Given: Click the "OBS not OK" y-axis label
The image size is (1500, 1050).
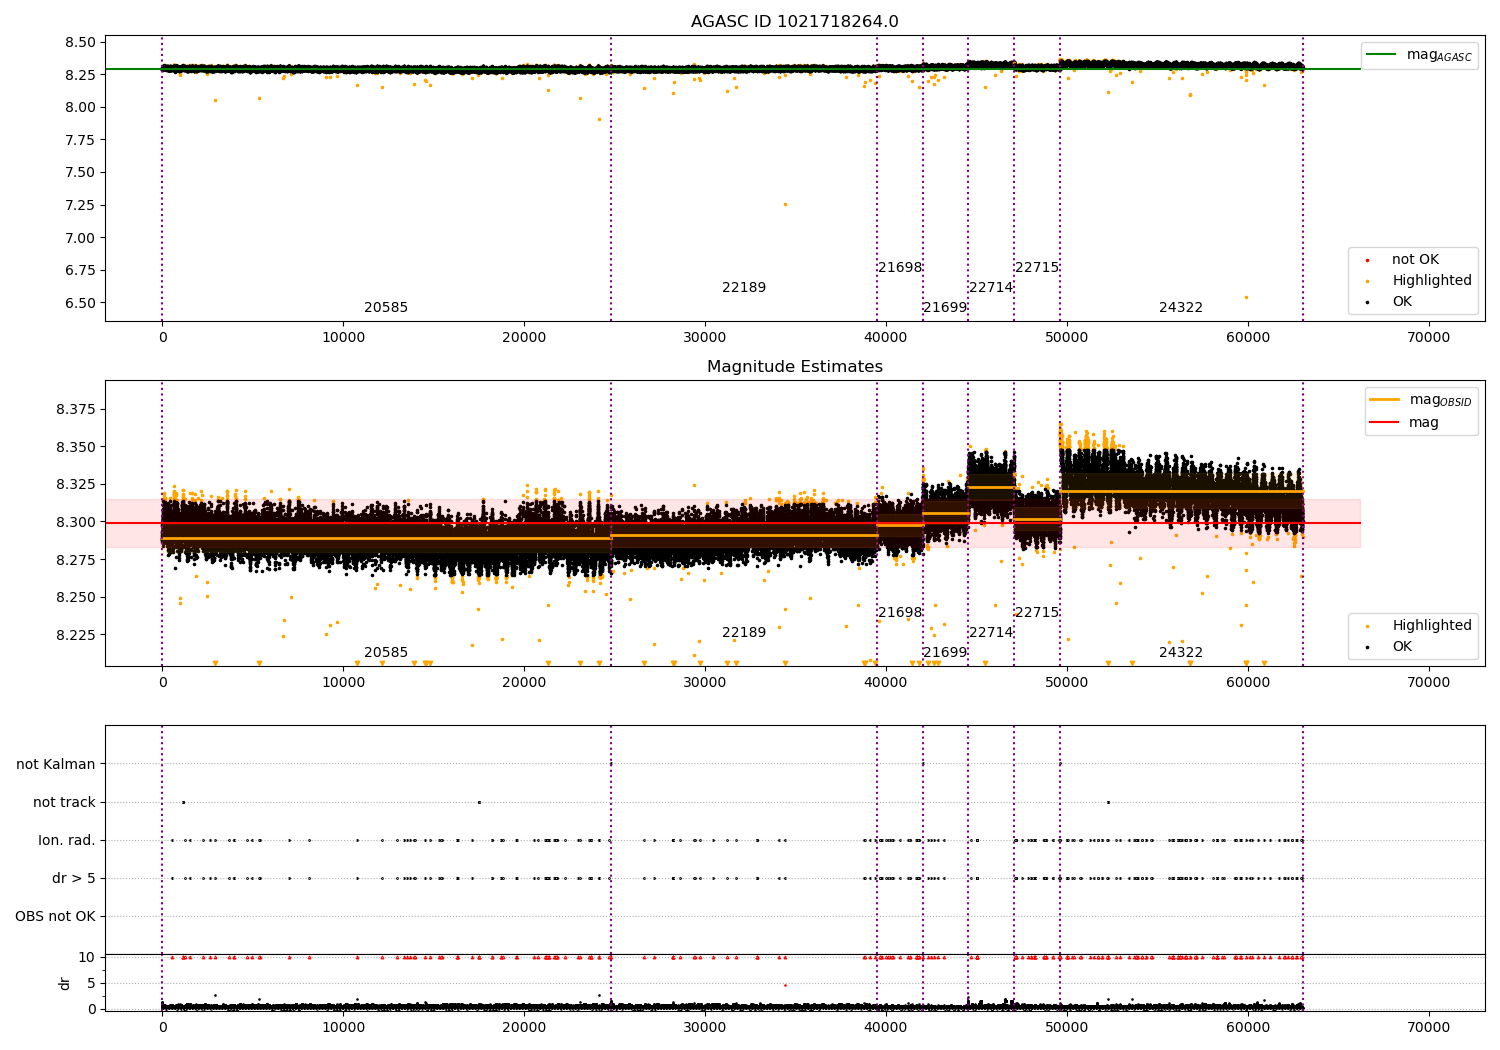Looking at the screenshot, I should 55,917.
